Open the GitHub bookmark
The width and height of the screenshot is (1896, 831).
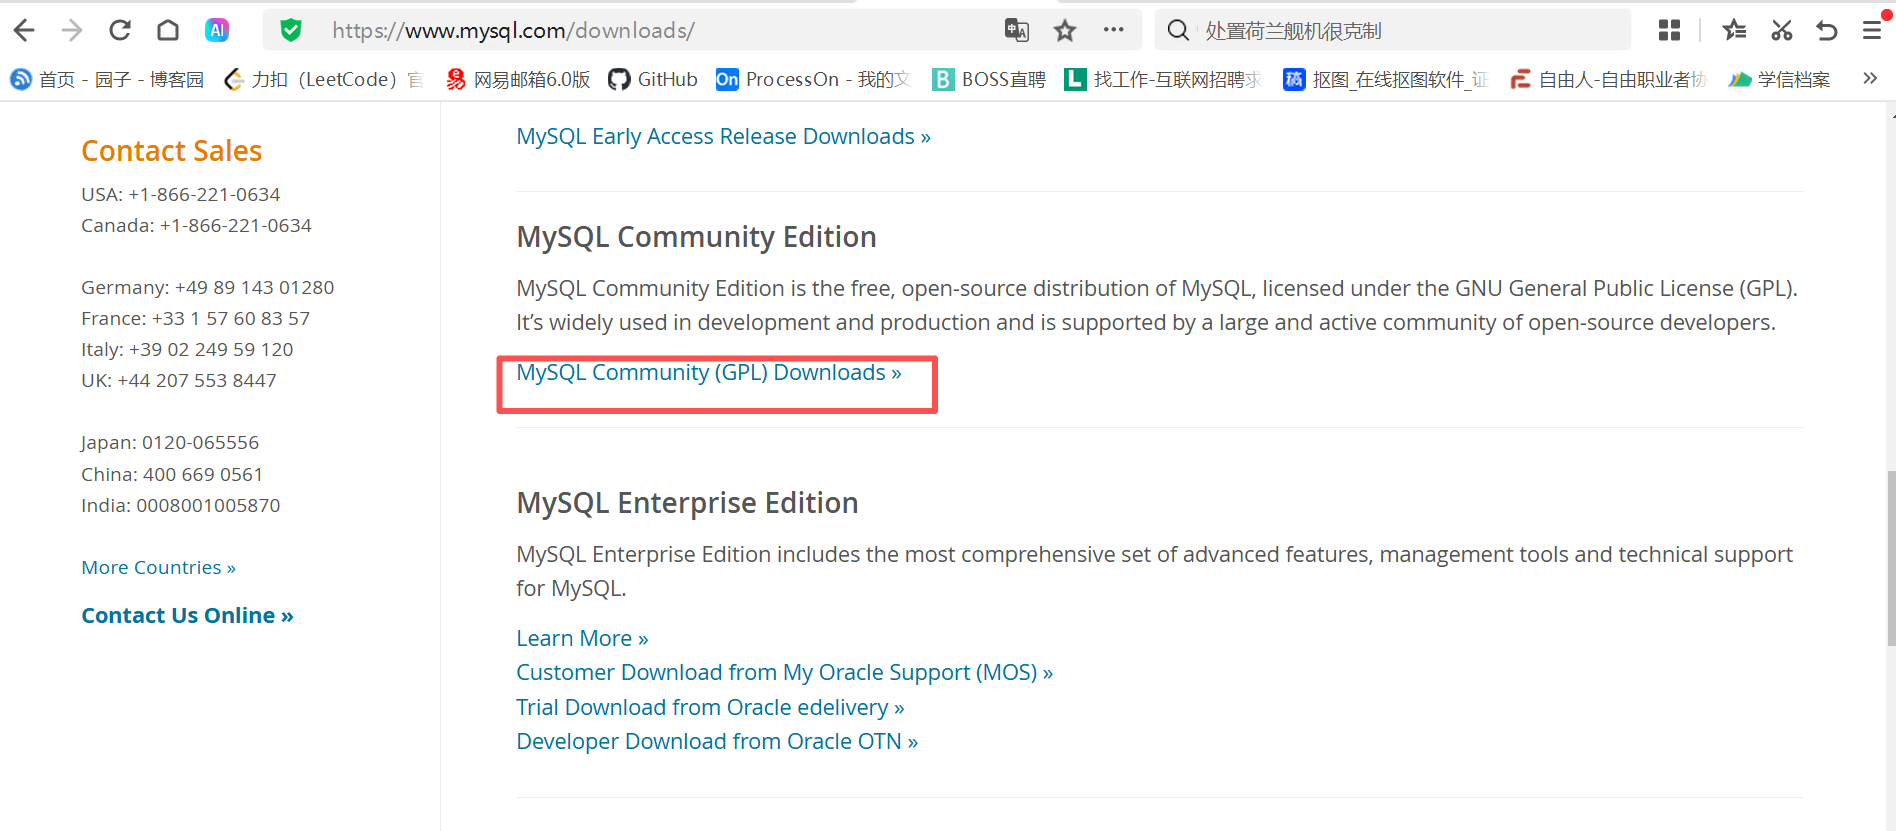click(653, 79)
